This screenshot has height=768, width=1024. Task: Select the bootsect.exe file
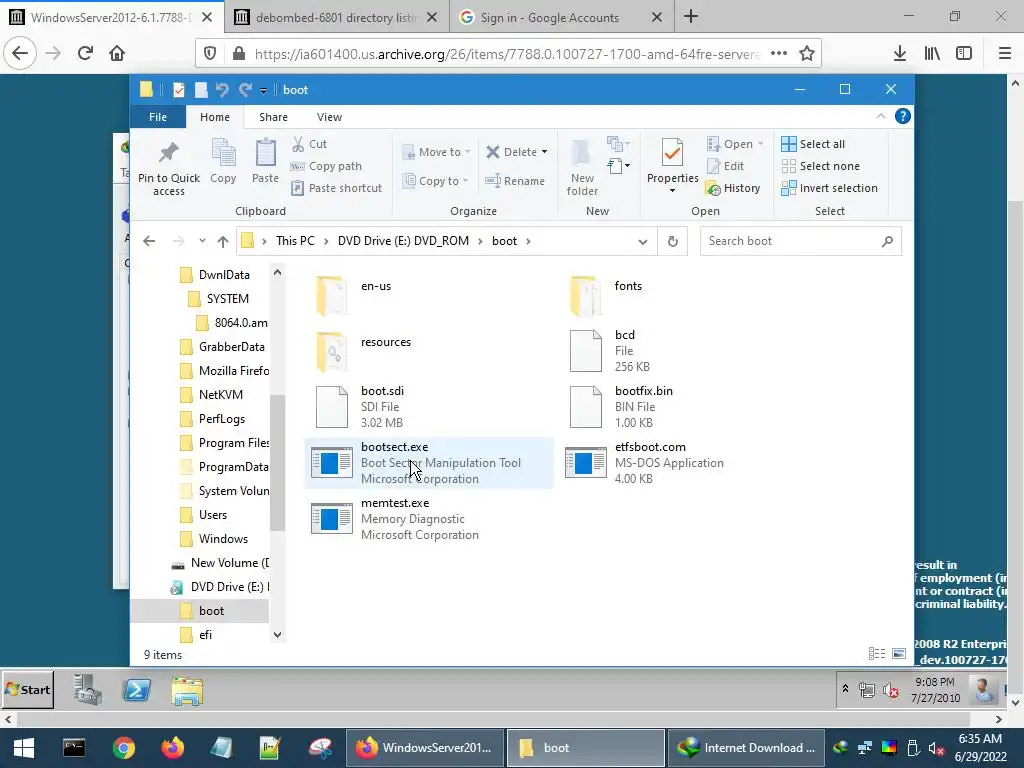[x=428, y=462]
